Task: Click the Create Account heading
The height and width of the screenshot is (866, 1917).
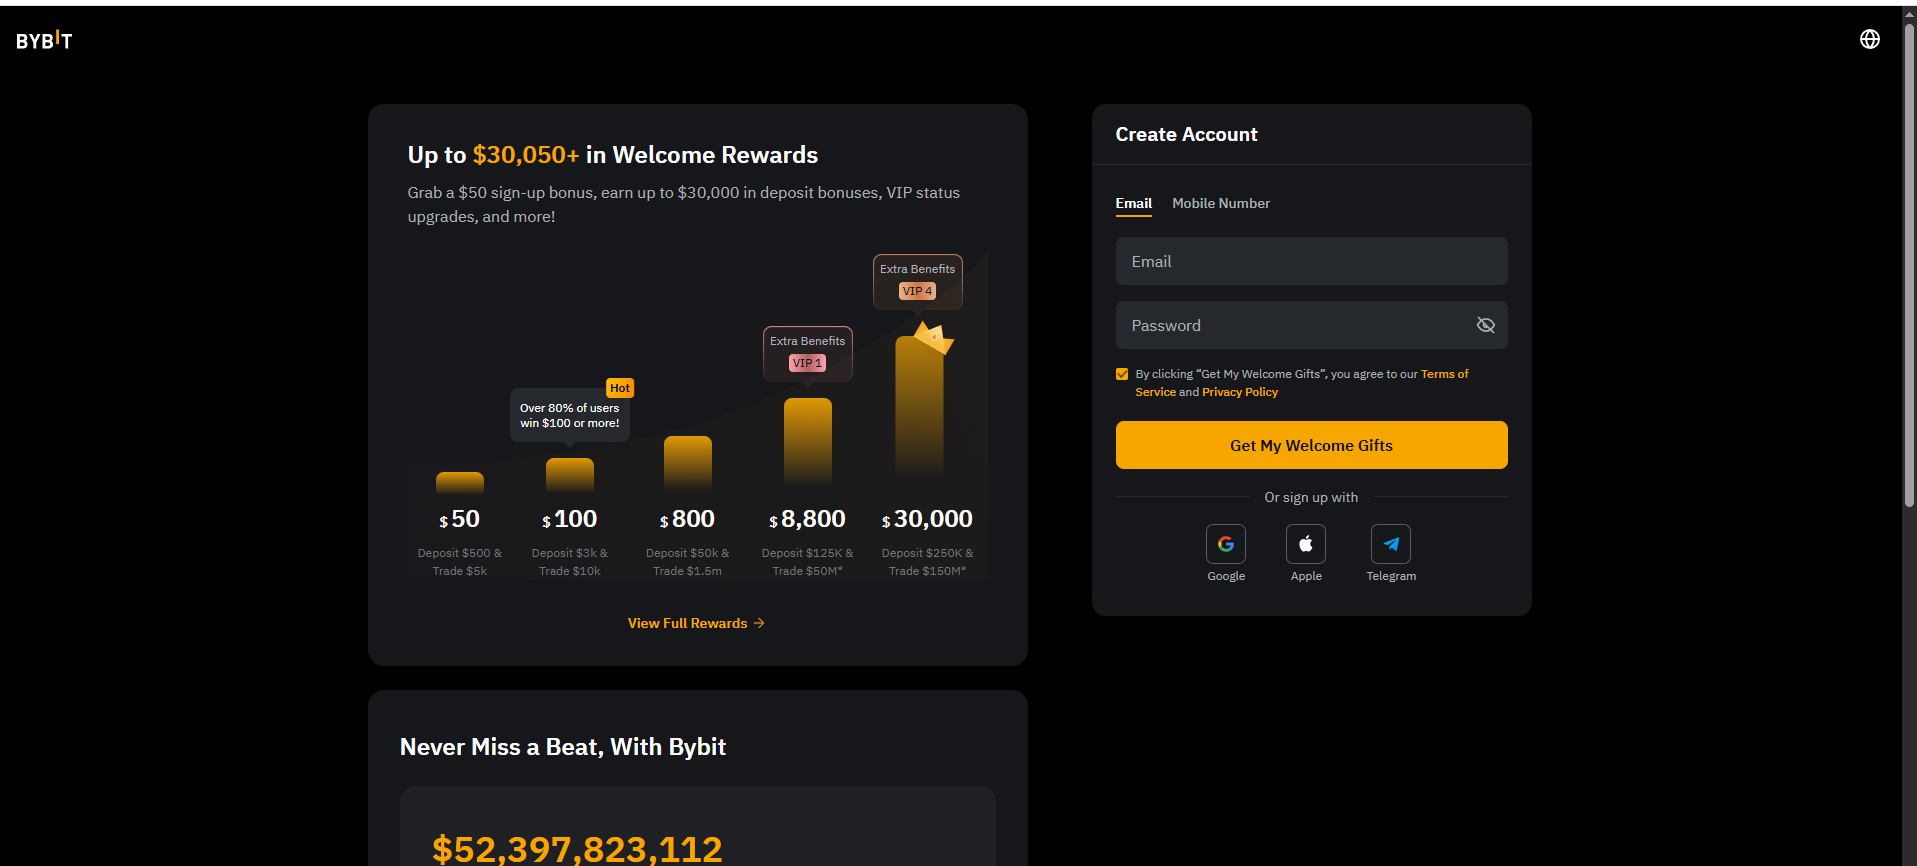Action: [1186, 134]
